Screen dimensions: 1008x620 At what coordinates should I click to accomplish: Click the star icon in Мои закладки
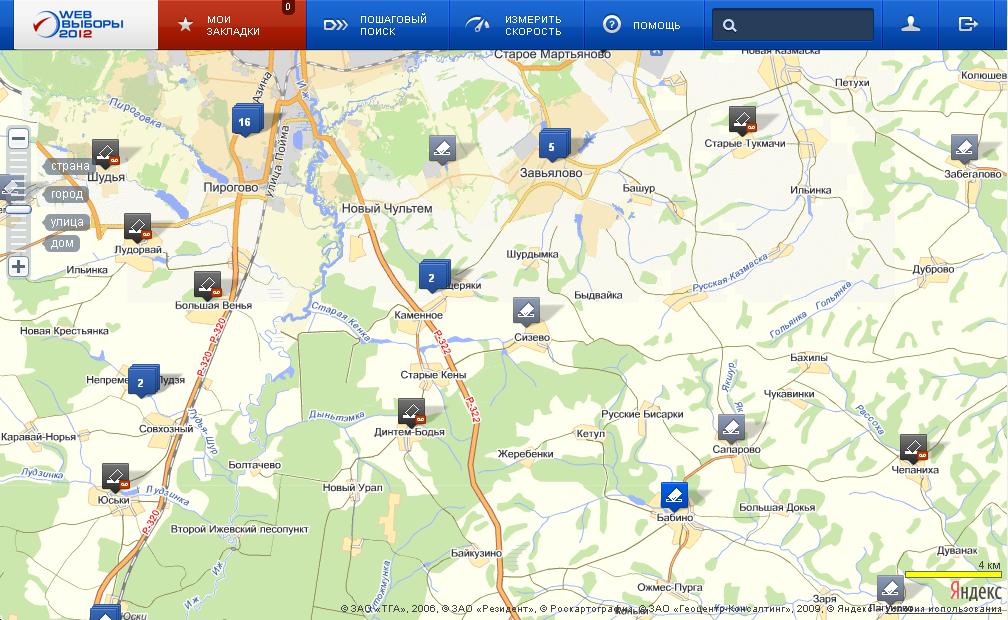point(185,25)
